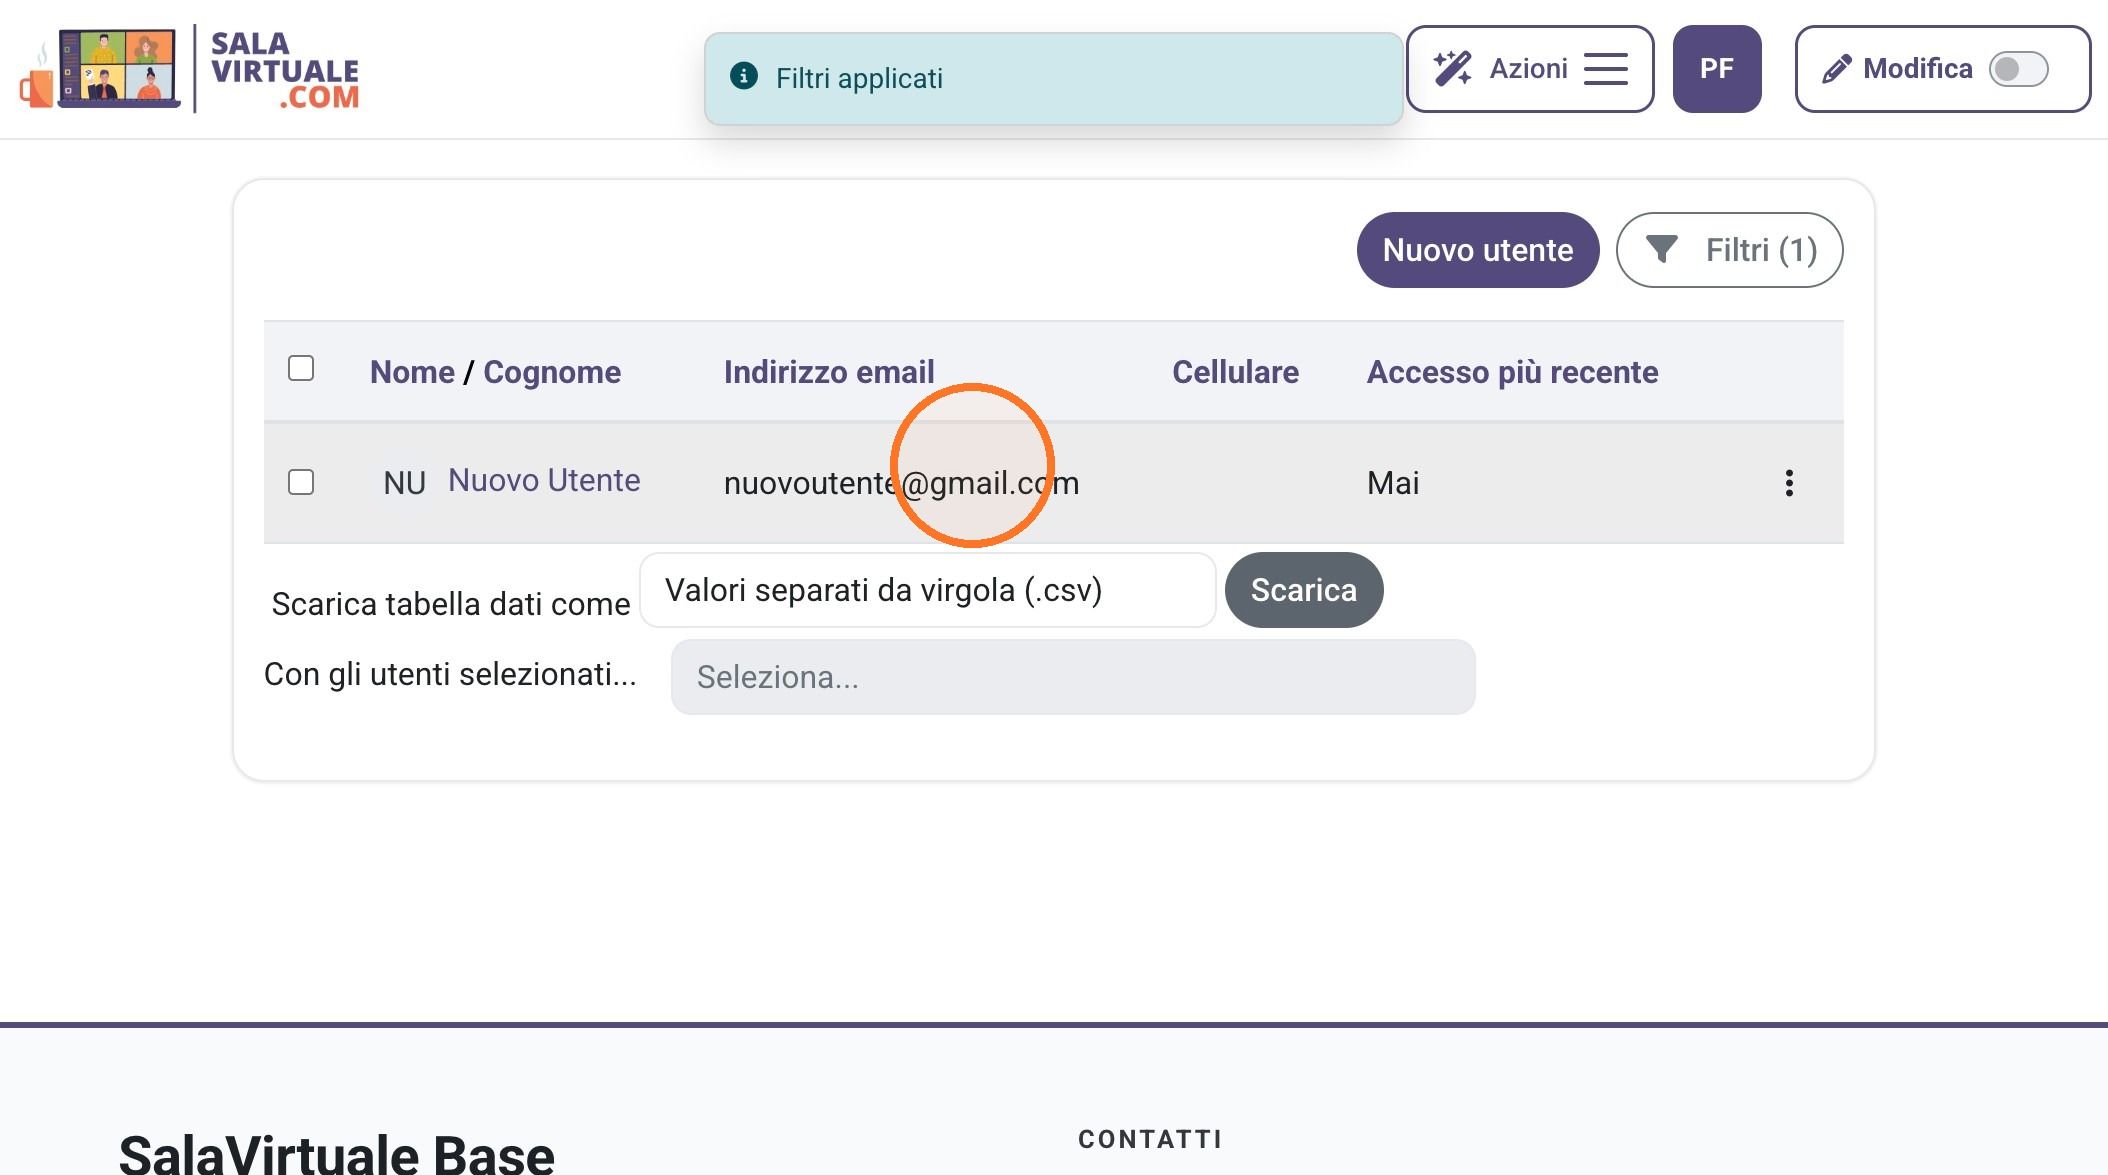Click the SalaVirtuale.com logo

[x=189, y=69]
